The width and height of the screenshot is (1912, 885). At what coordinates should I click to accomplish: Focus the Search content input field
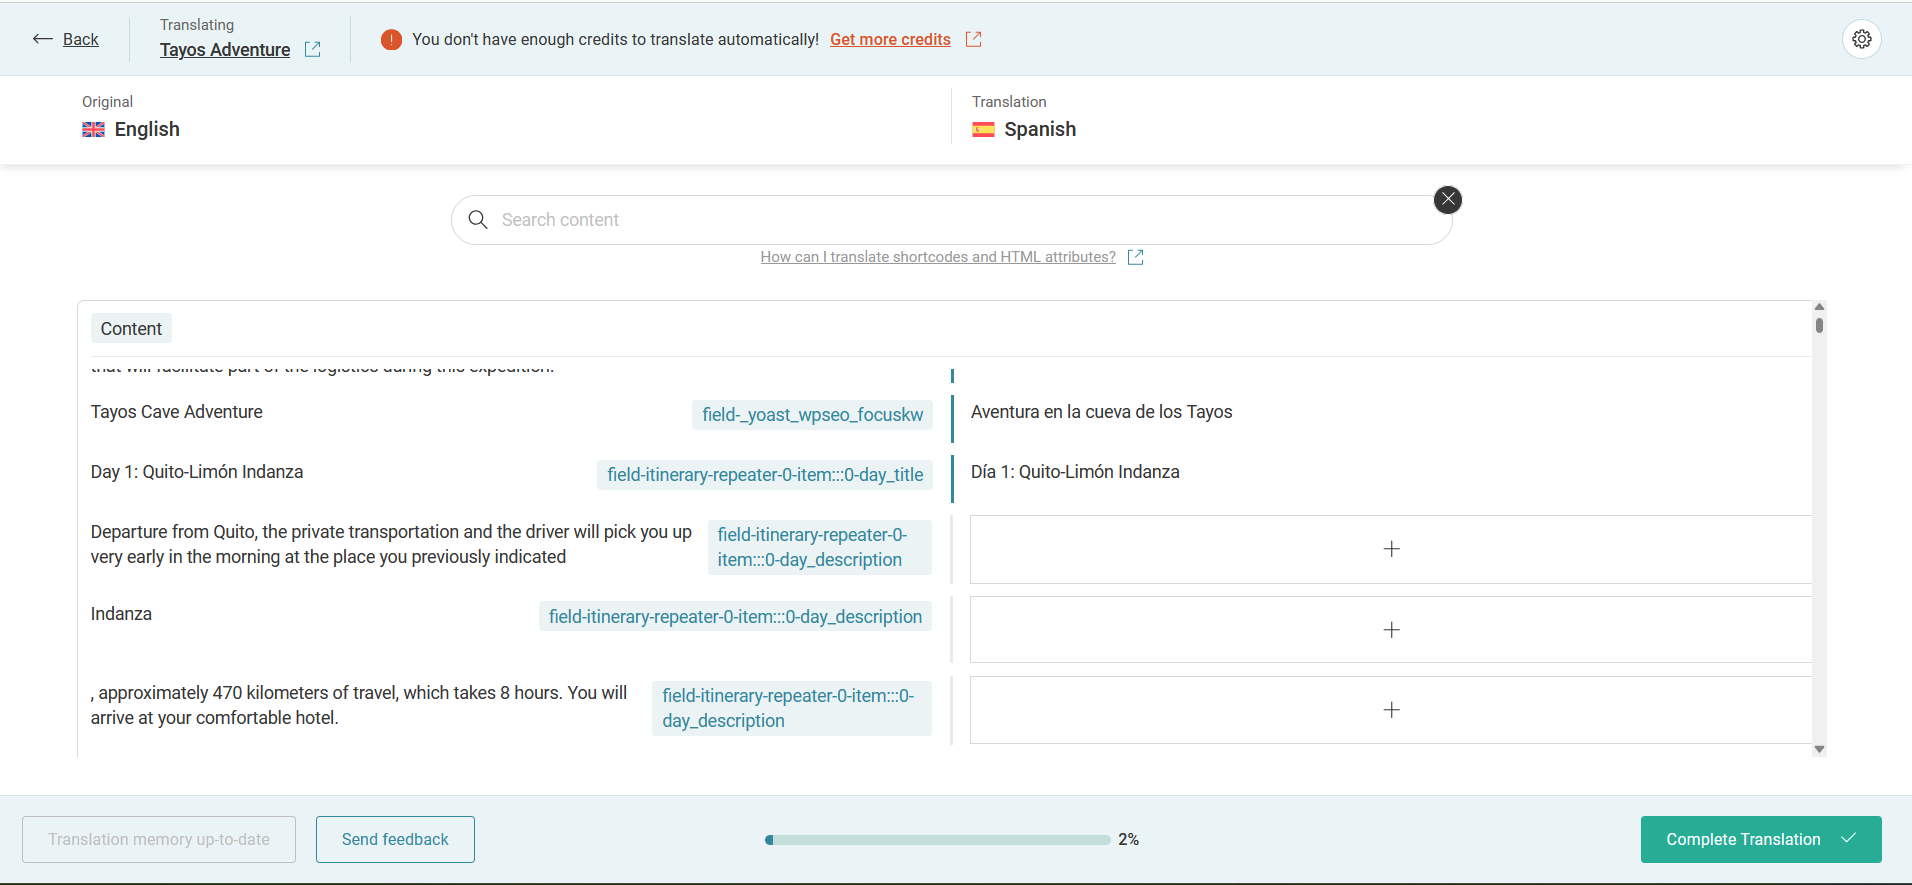960,220
